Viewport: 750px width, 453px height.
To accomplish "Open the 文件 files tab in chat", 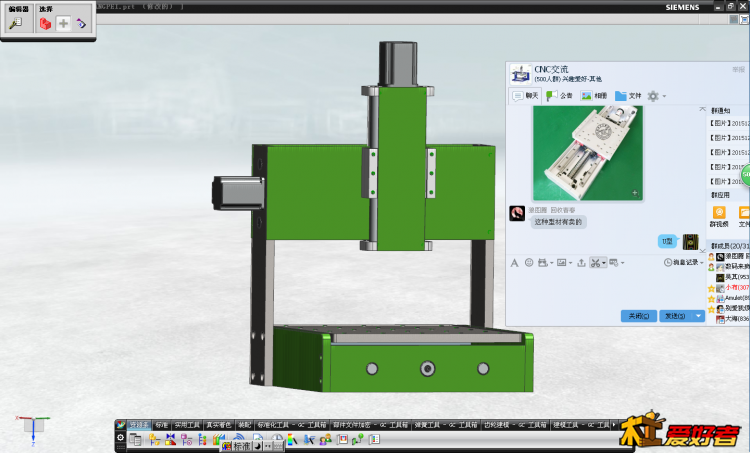I will (628, 96).
